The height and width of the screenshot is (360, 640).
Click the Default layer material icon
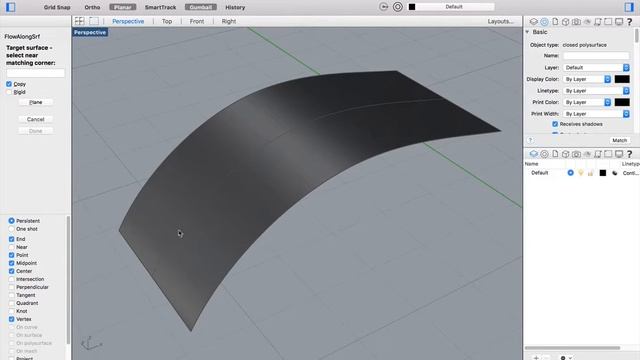[615, 173]
